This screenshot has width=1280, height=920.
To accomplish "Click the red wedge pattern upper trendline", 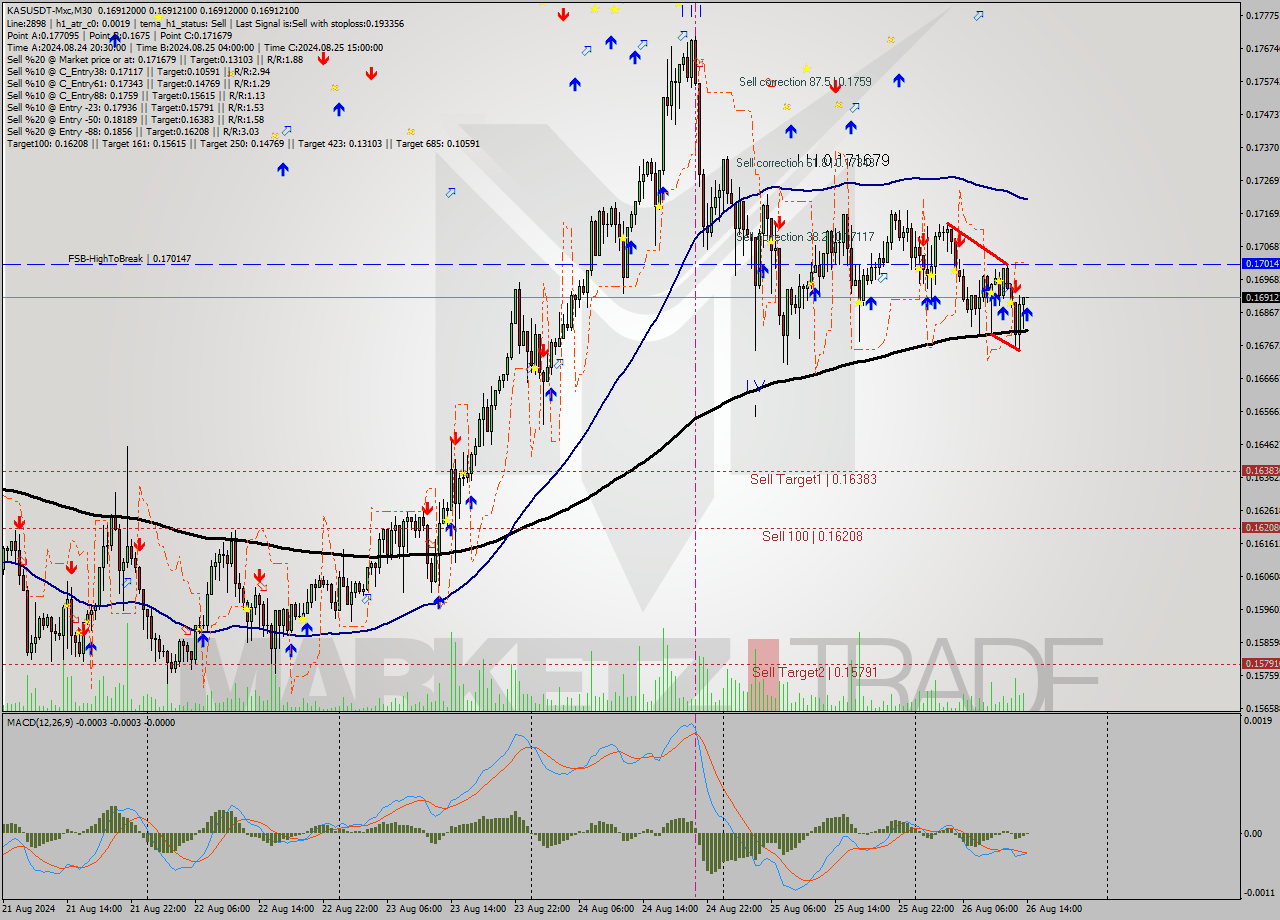I will tap(978, 243).
